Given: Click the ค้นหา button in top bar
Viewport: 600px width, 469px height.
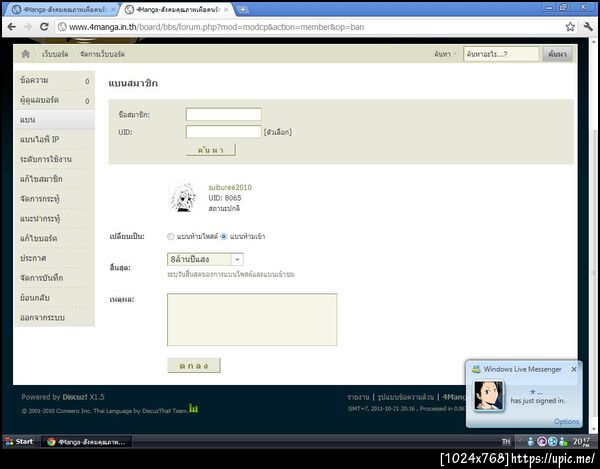Looking at the screenshot, I should 558,54.
